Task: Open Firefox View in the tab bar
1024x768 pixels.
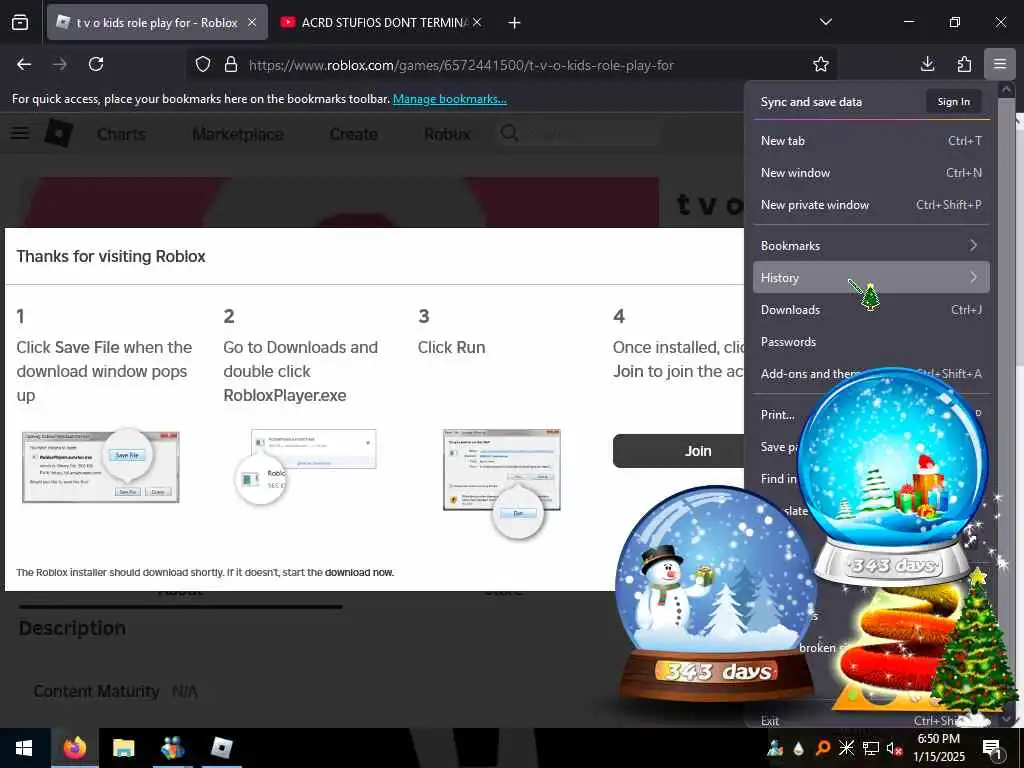Action: coord(20,23)
